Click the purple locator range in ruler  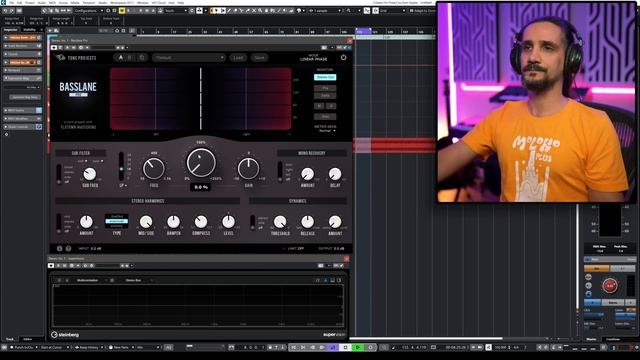pos(363,30)
